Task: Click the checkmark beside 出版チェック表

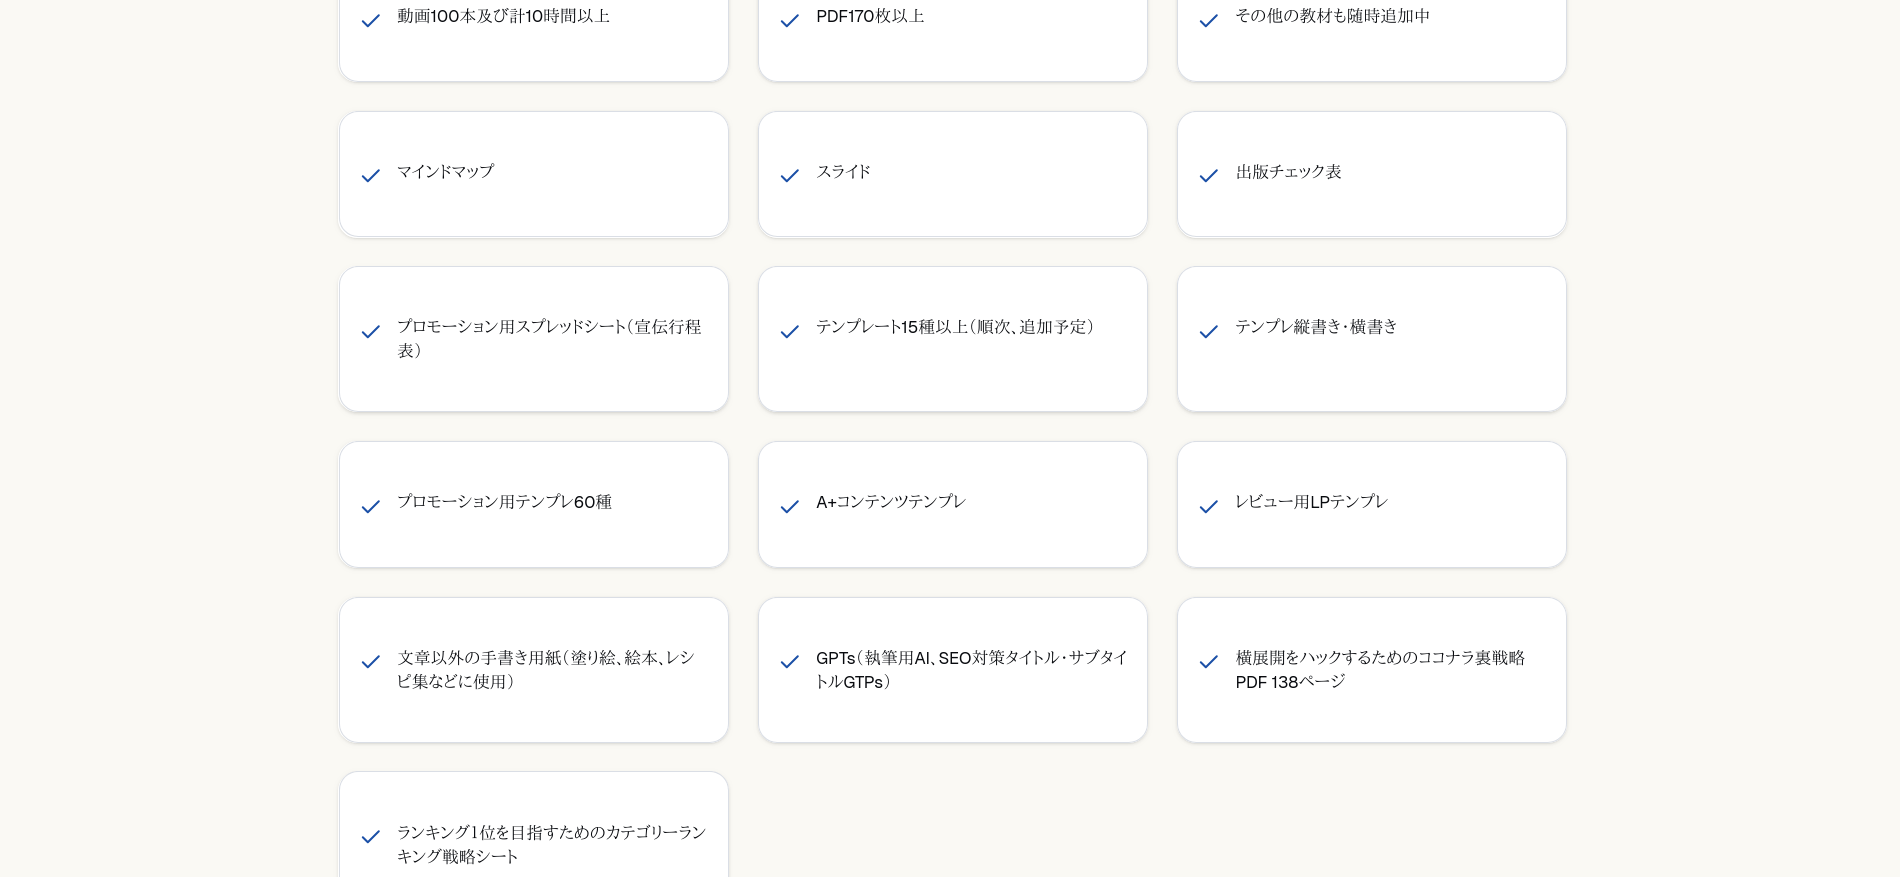Action: point(1208,176)
